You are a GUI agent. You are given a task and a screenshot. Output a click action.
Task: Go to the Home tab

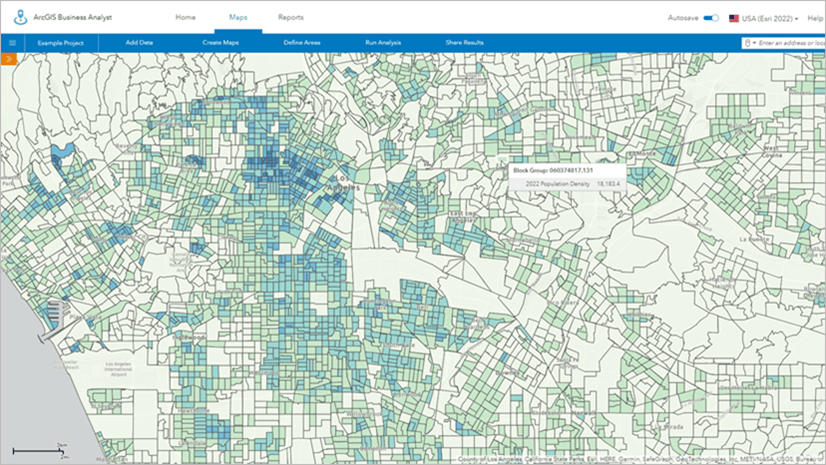[185, 17]
